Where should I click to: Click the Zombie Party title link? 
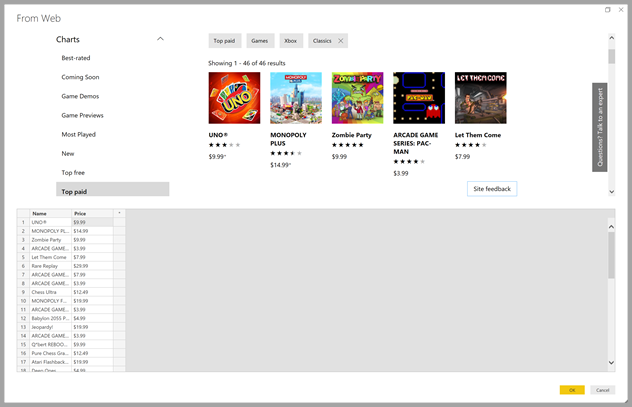(x=351, y=135)
